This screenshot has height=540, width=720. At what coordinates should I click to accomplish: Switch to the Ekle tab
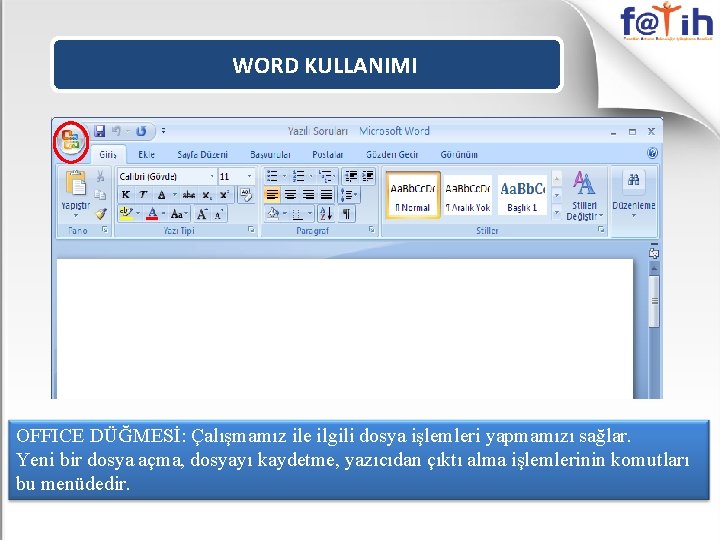click(146, 155)
